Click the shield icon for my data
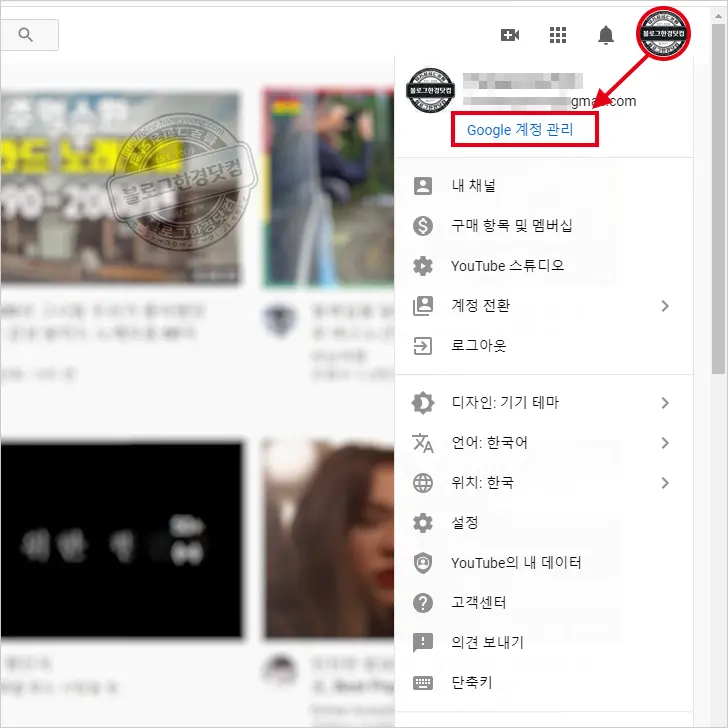728x728 pixels. pos(423,563)
